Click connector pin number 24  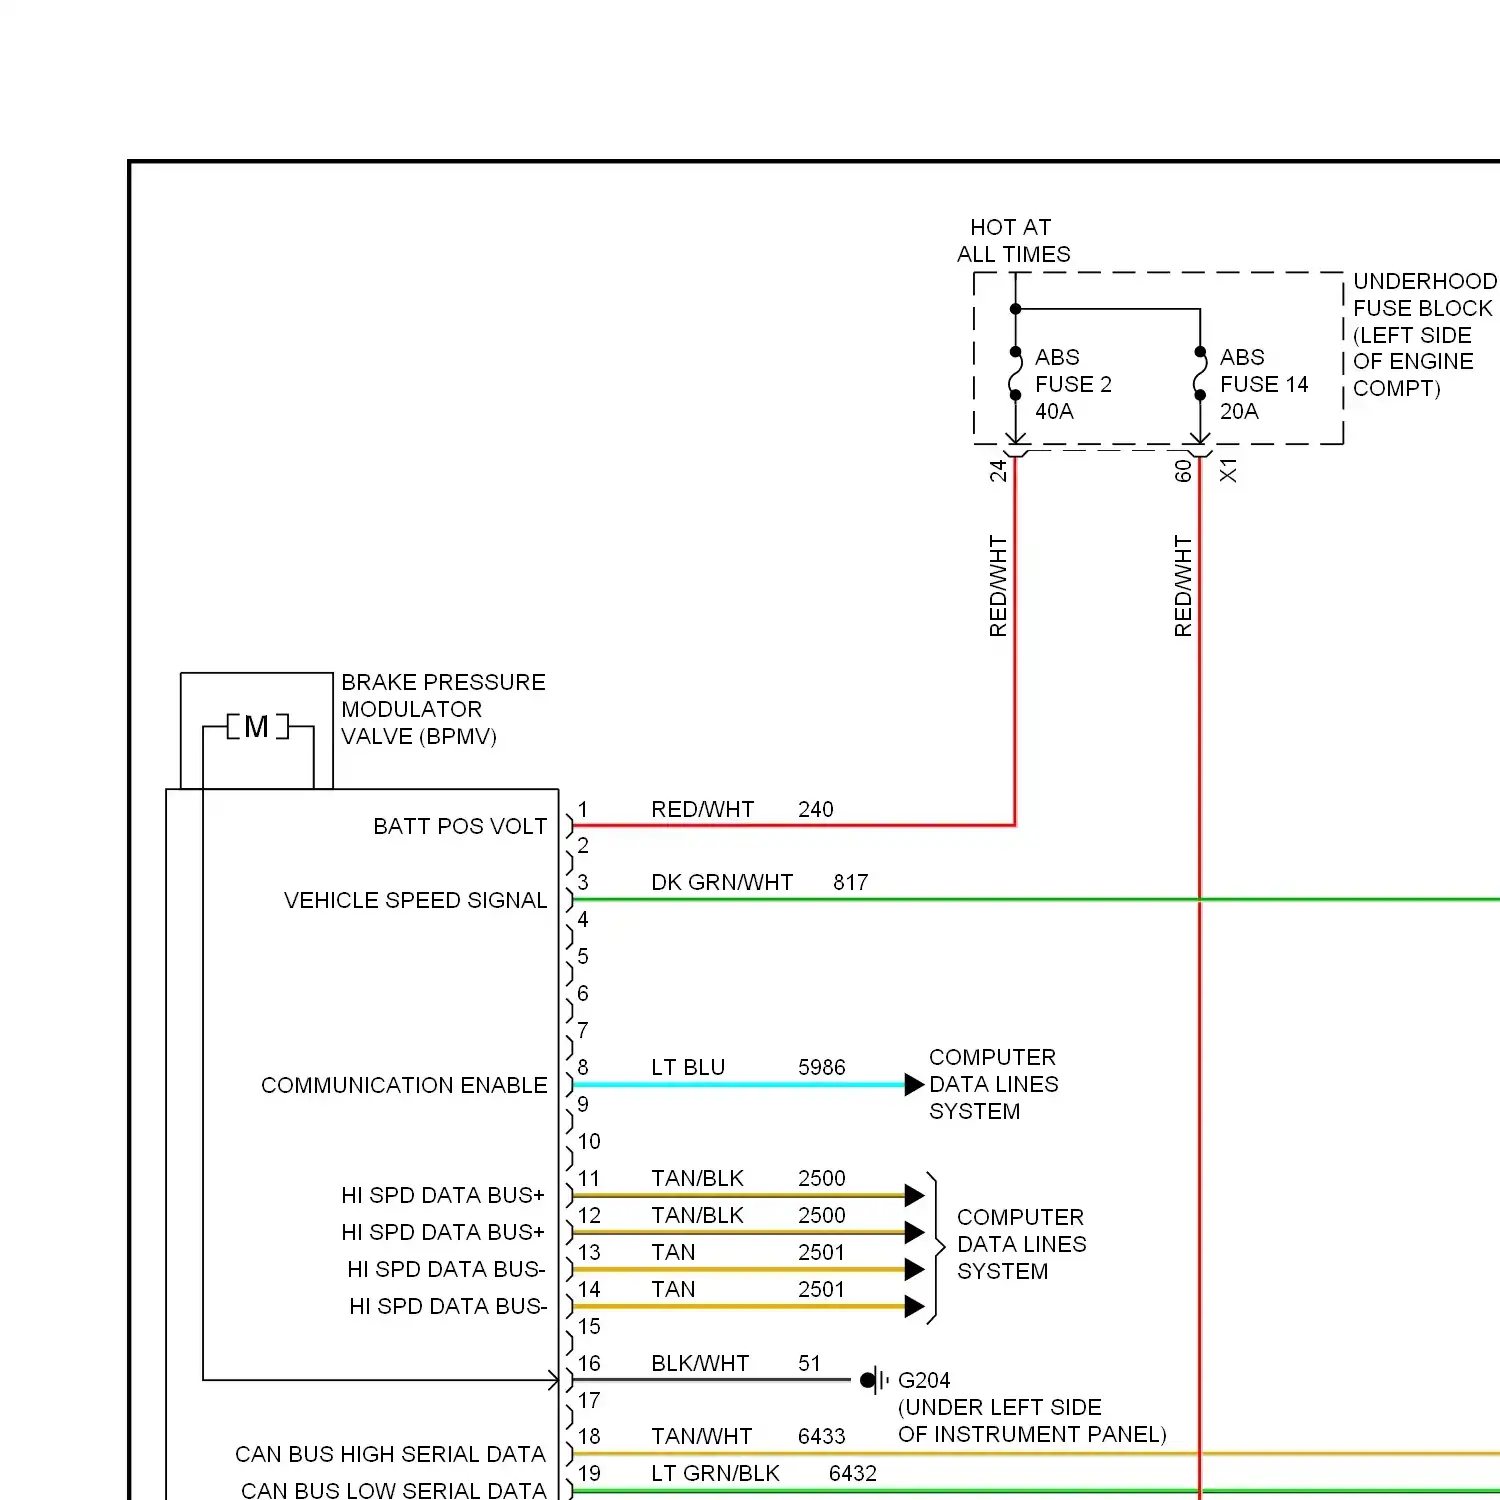point(998,470)
